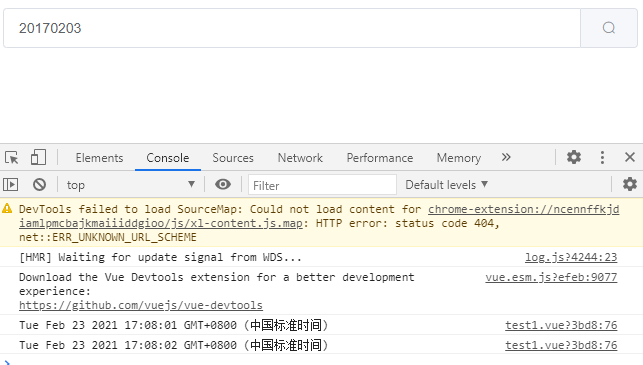Image resolution: width=643 pixels, height=365 pixels.
Task: Open the DevTools three-dot menu
Action: click(602, 157)
